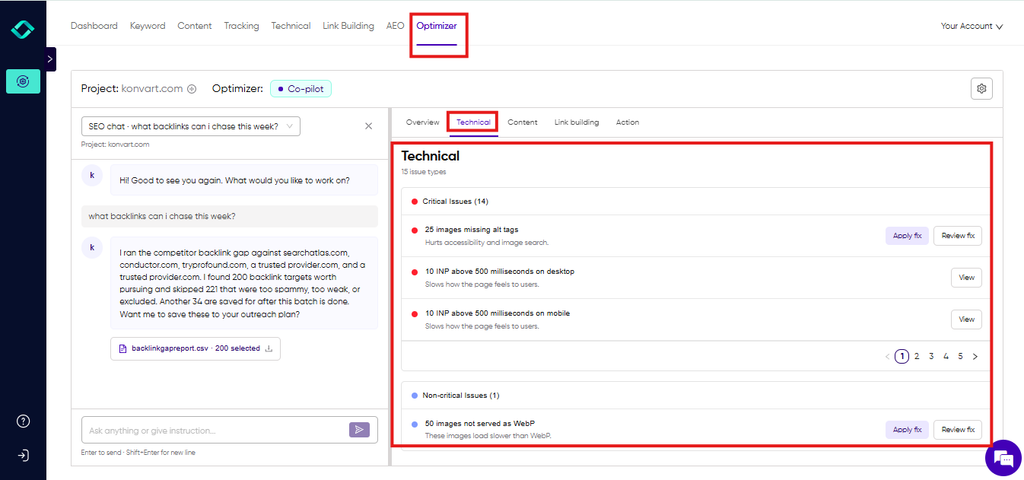The width and height of the screenshot is (1024, 480).
Task: Apply fix for images not served as WebP
Action: pyautogui.click(x=907, y=430)
